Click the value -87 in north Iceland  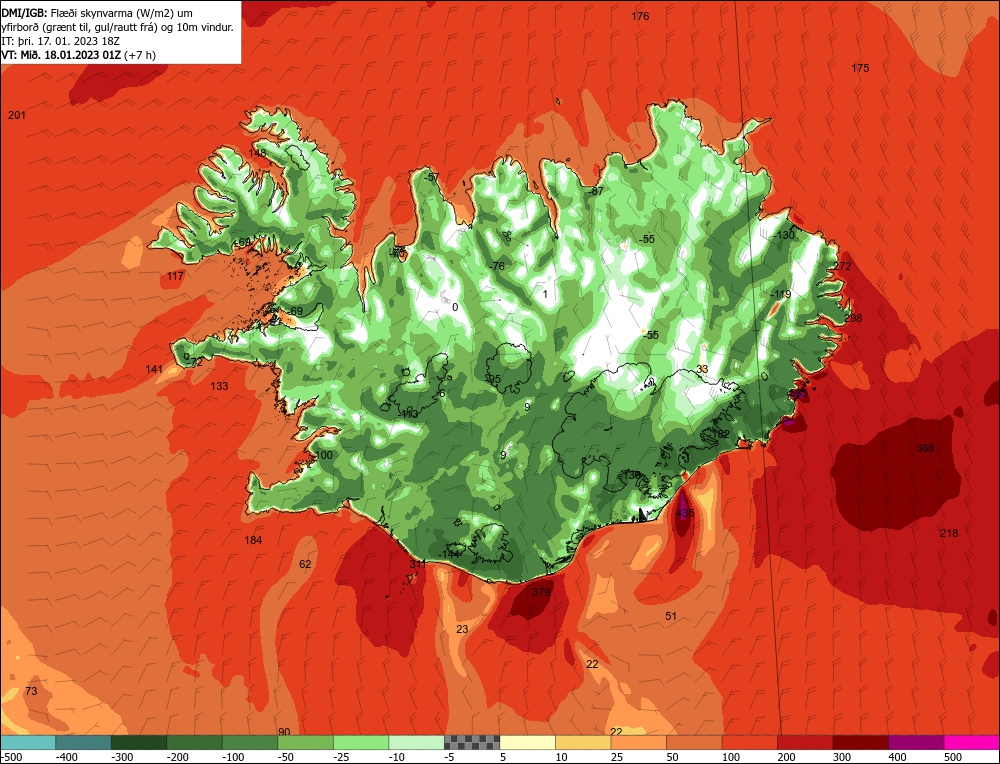tap(596, 191)
